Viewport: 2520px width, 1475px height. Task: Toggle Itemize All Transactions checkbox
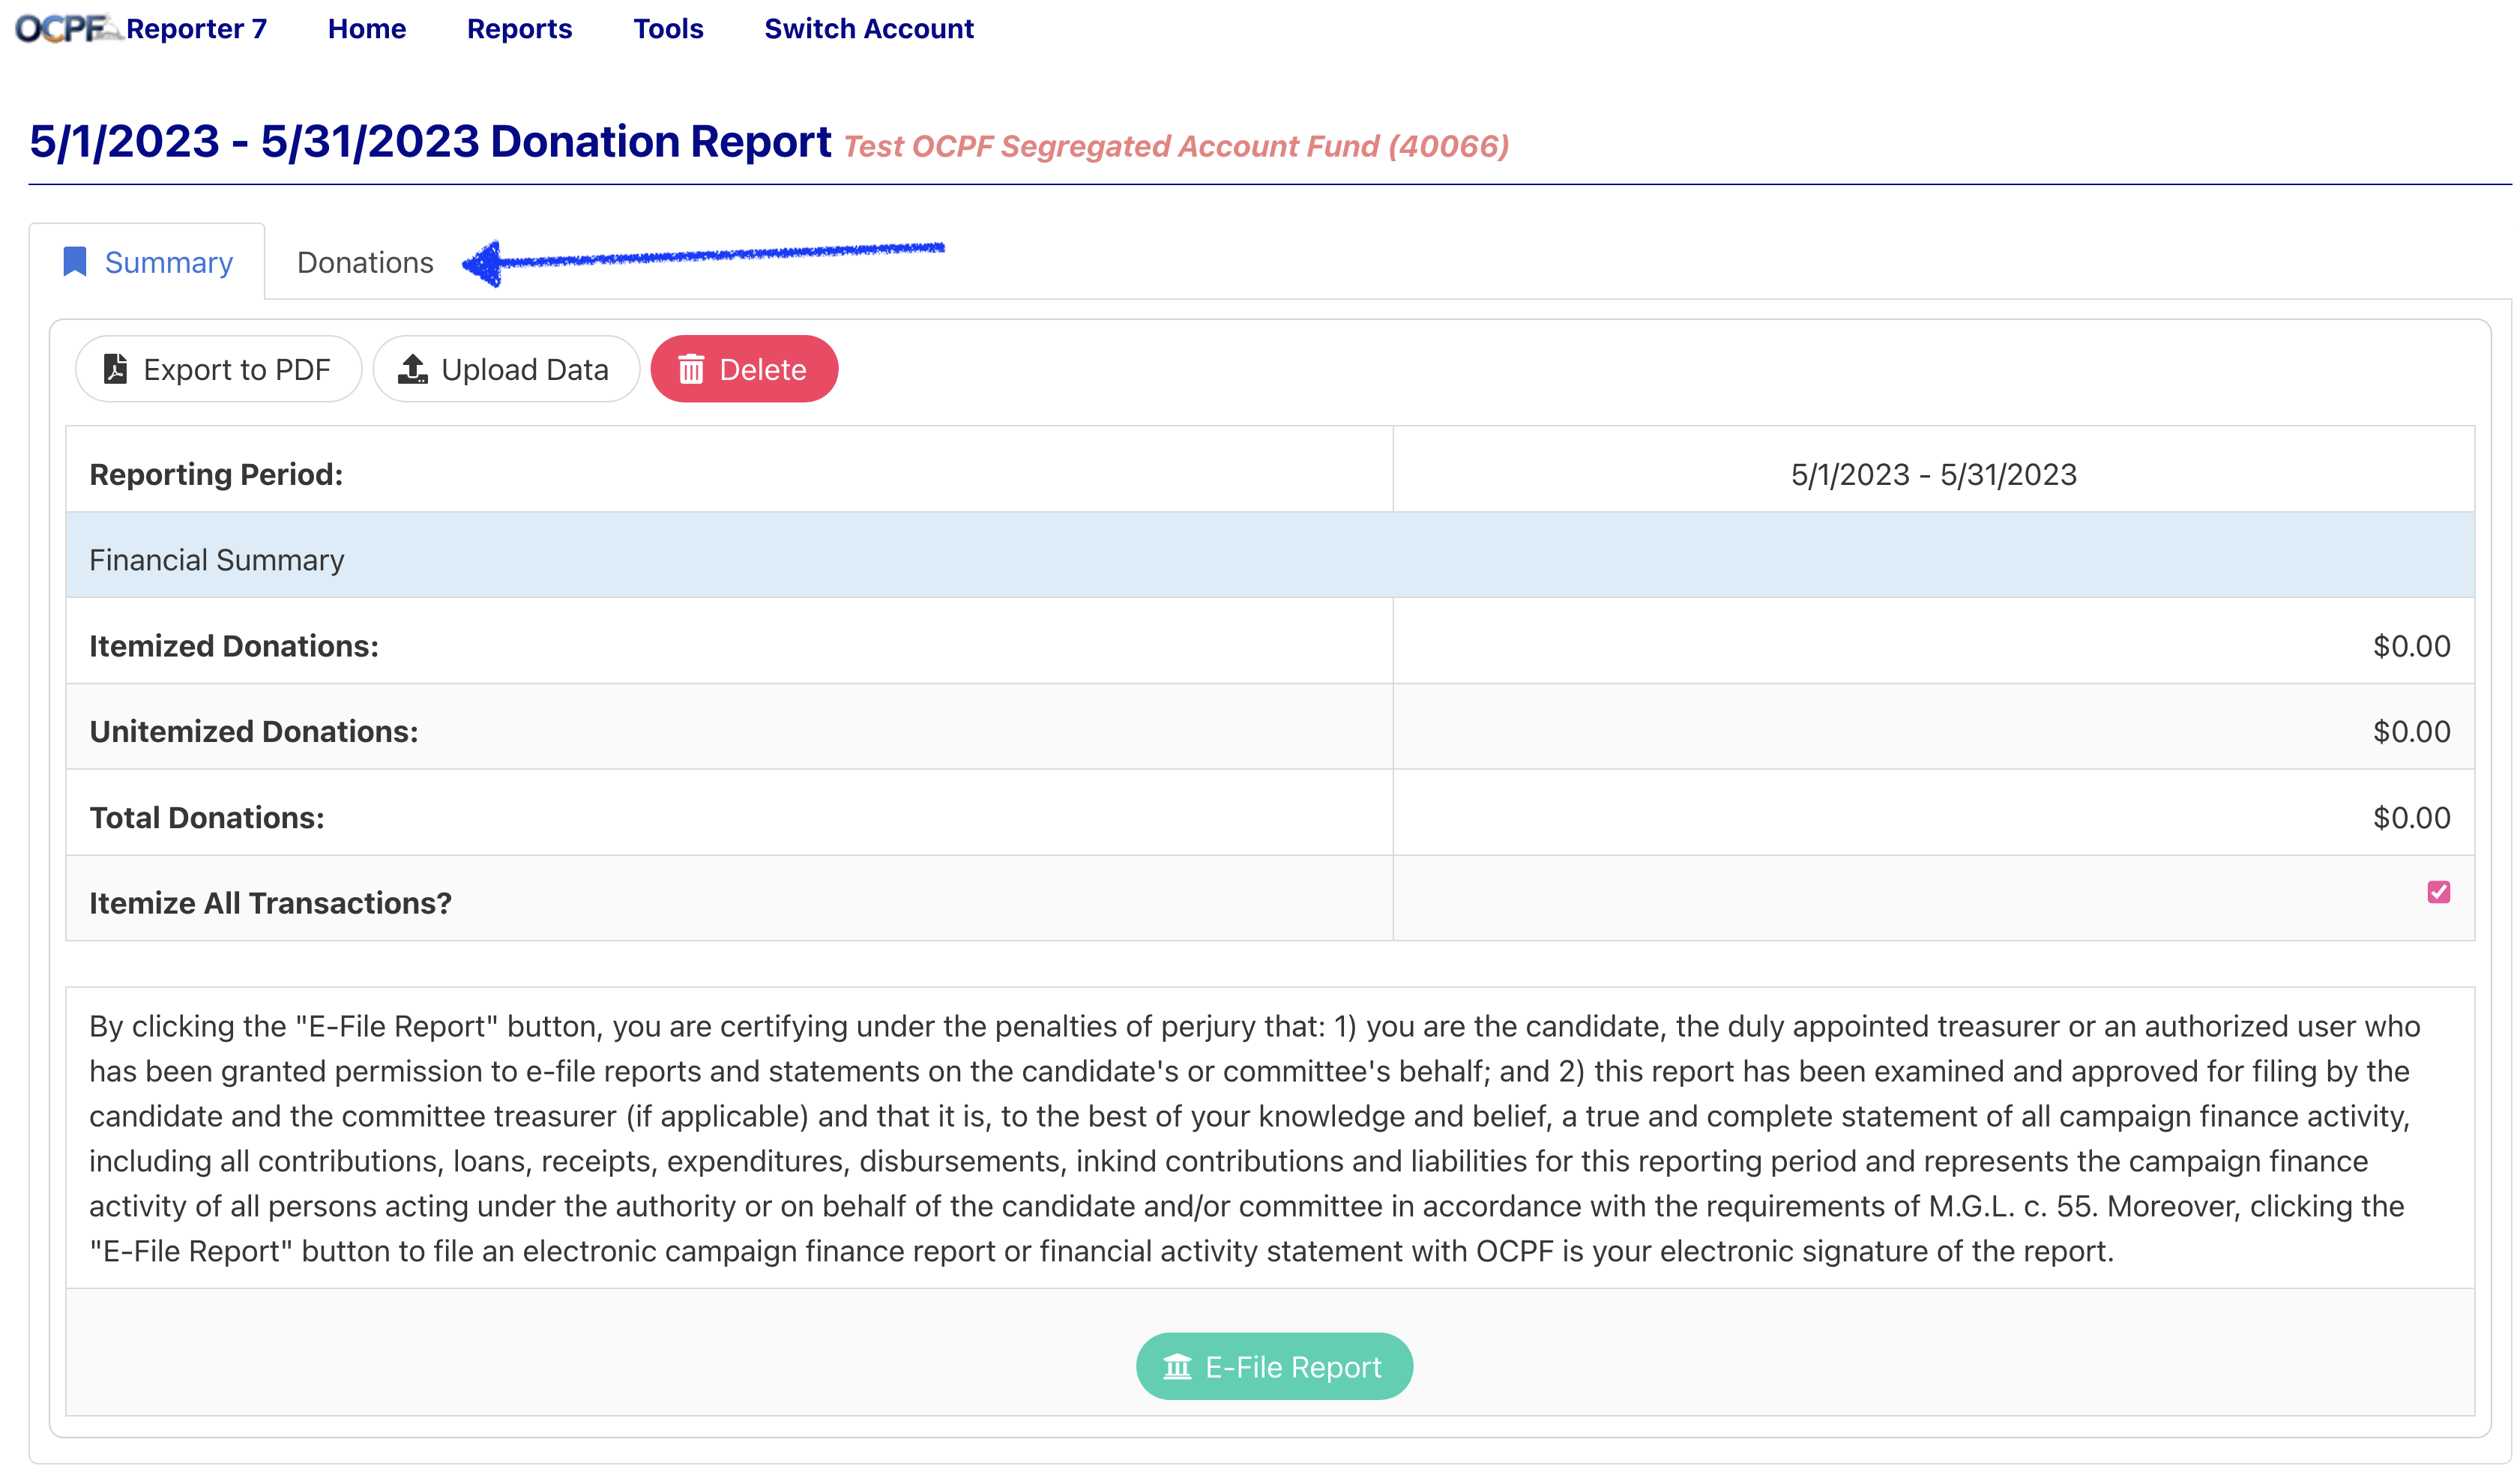2438,892
